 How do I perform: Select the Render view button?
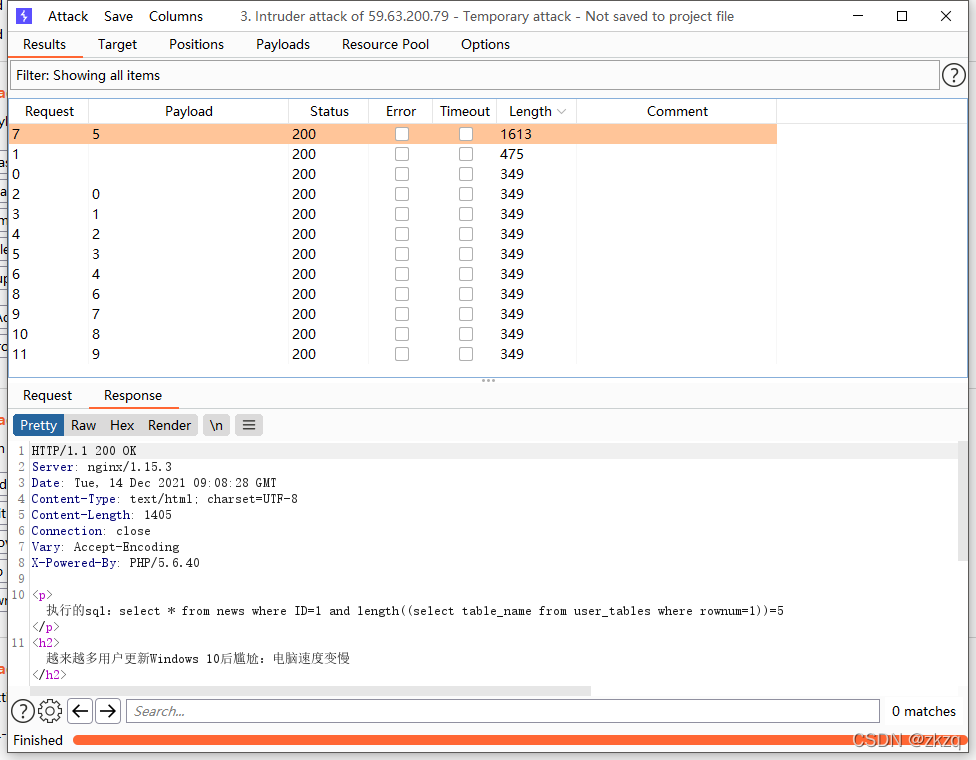169,425
